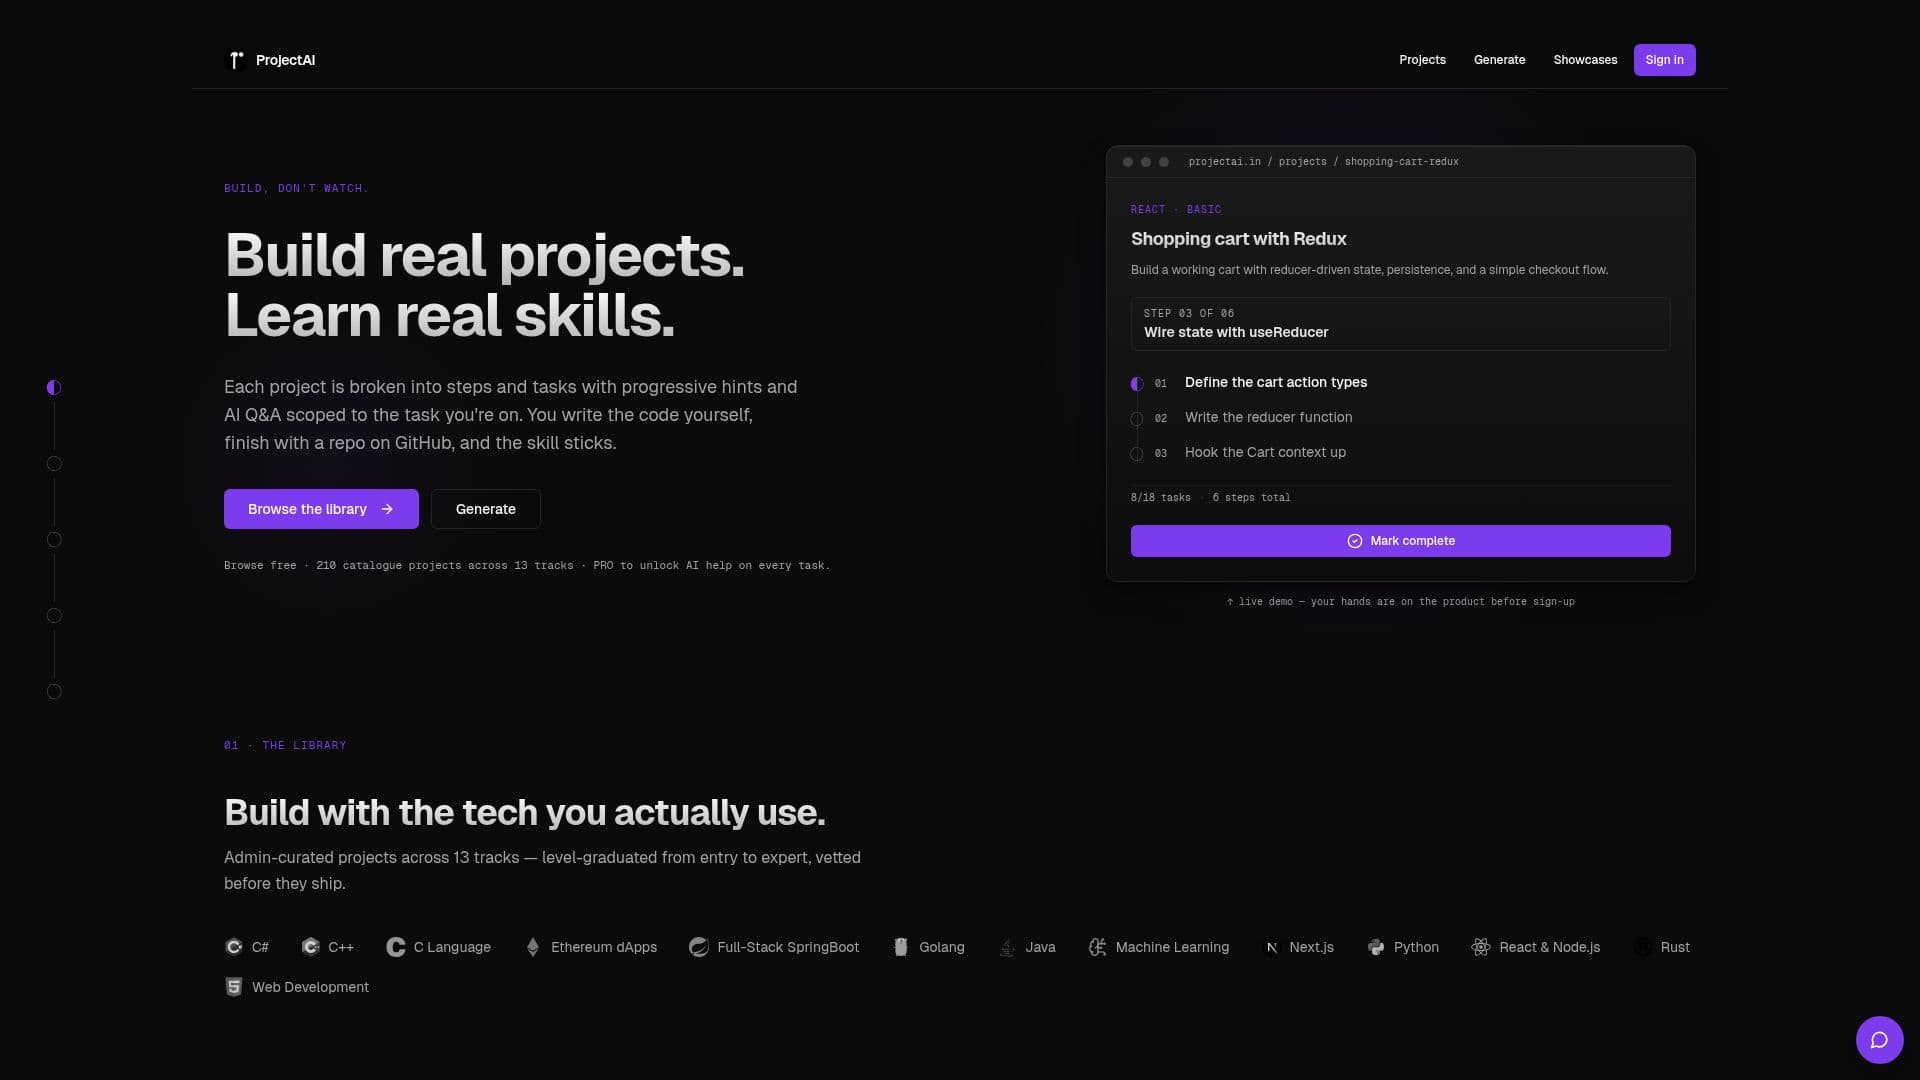Click the Step 03 of 06 card
This screenshot has height=1080, width=1920.
coord(1400,324)
